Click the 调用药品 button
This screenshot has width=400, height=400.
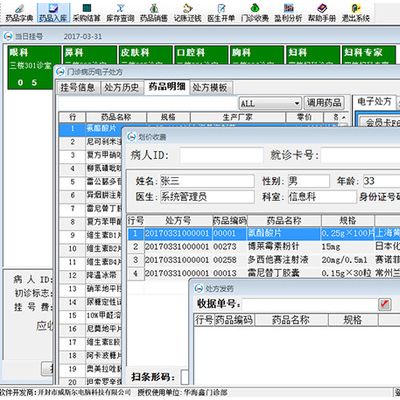point(324,103)
